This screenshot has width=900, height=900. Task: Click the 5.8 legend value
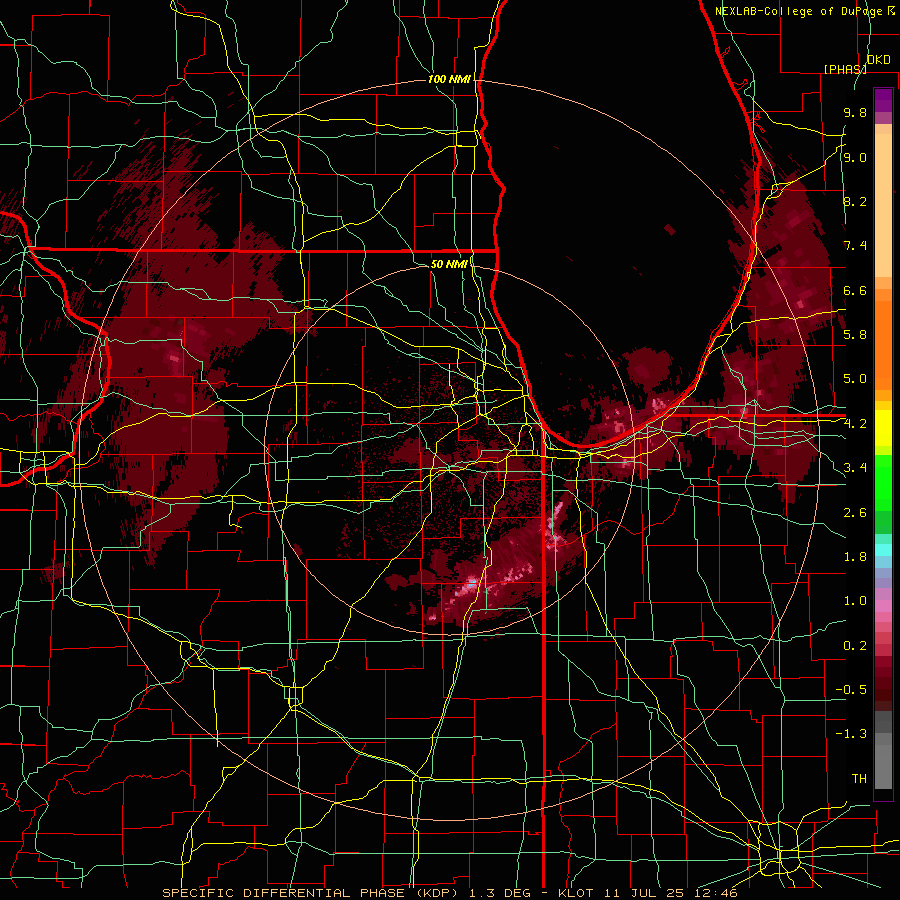855,334
